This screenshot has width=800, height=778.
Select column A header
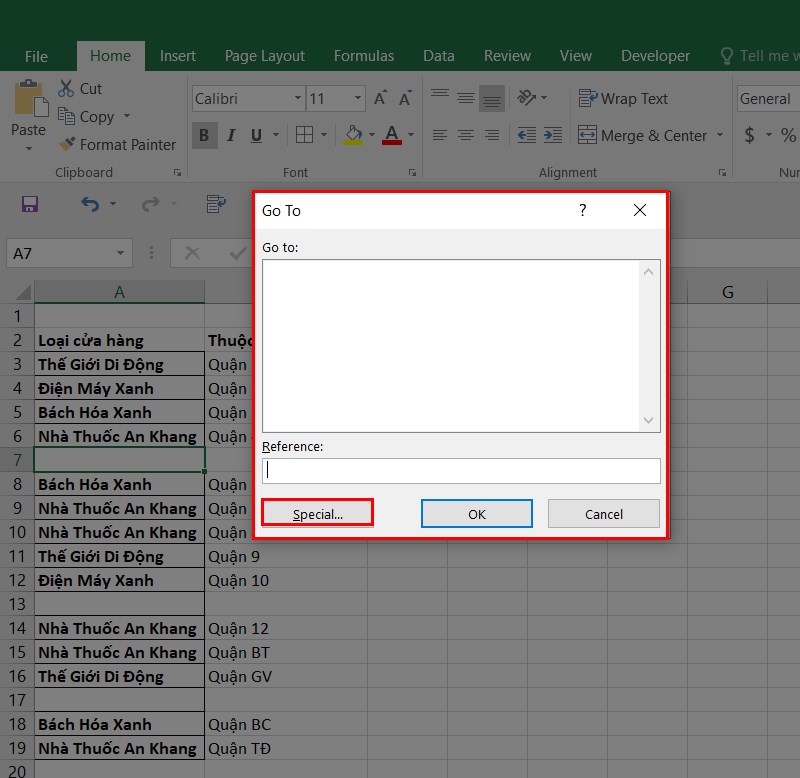119,292
